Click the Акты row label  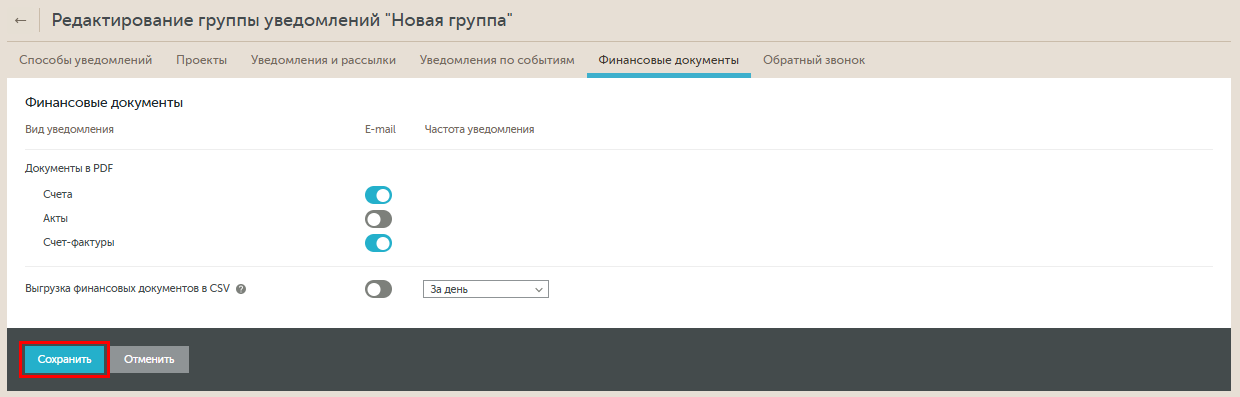pos(56,219)
